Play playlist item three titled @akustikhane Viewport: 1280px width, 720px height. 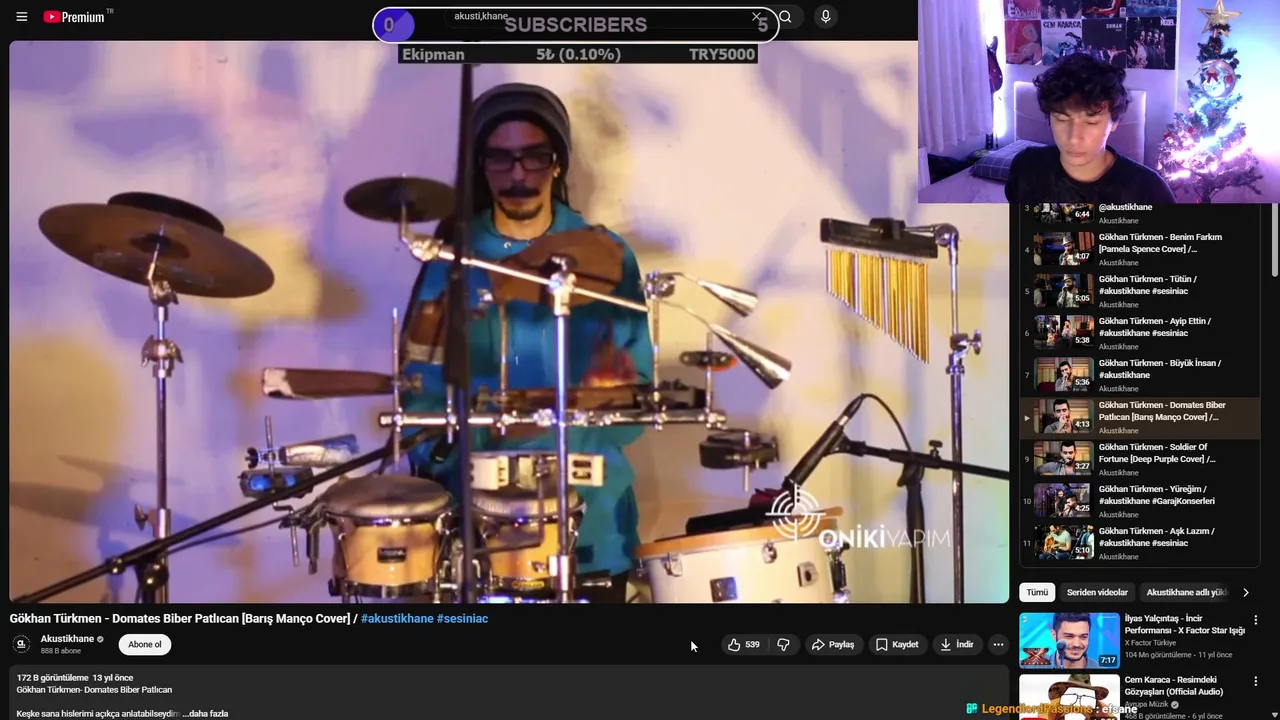1140,214
